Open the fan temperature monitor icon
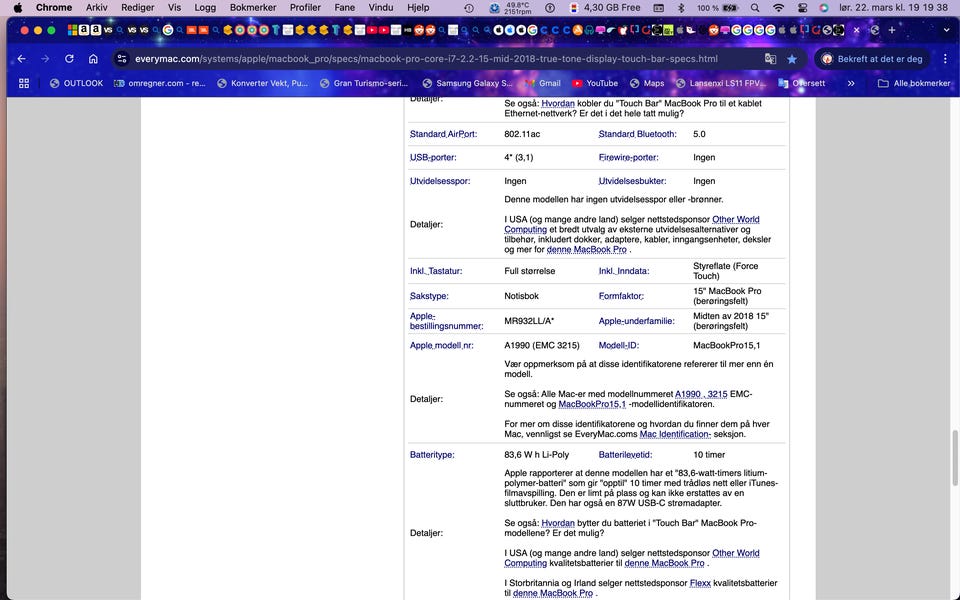The height and width of the screenshot is (600, 960). 511,8
